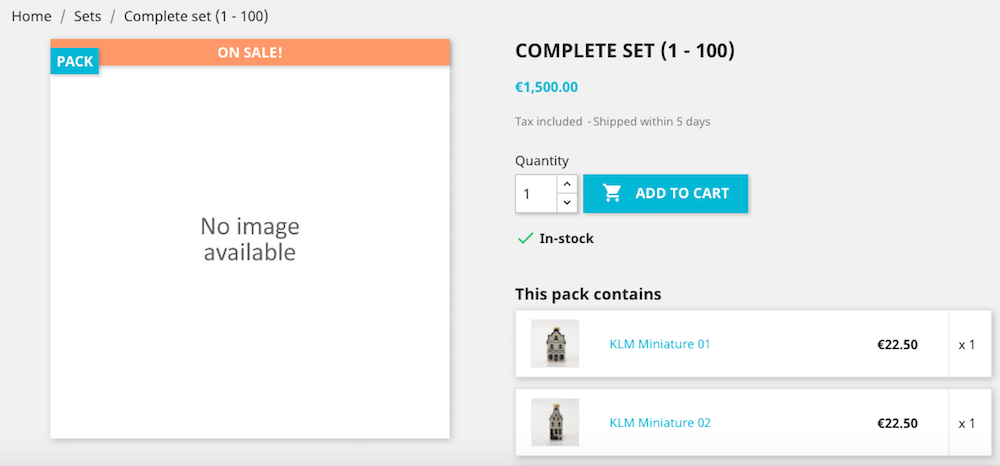Click the x 1 quantity for KLM Miniature 02
1000x466 pixels.
tap(967, 423)
